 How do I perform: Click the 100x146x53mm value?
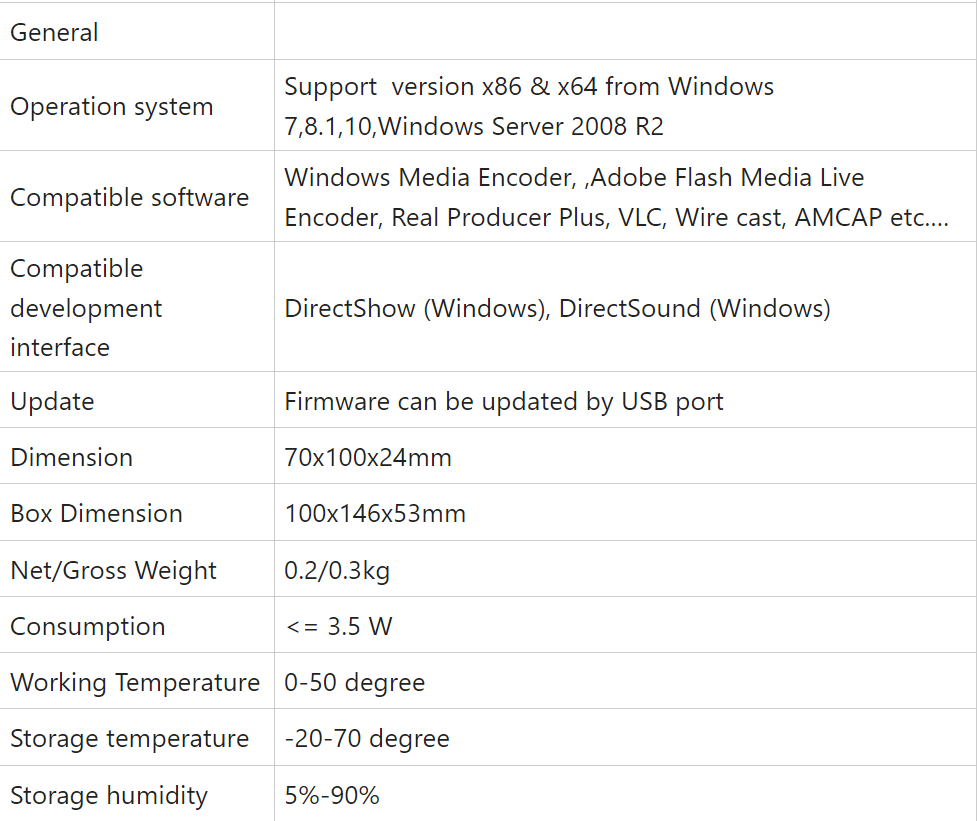click(x=375, y=513)
